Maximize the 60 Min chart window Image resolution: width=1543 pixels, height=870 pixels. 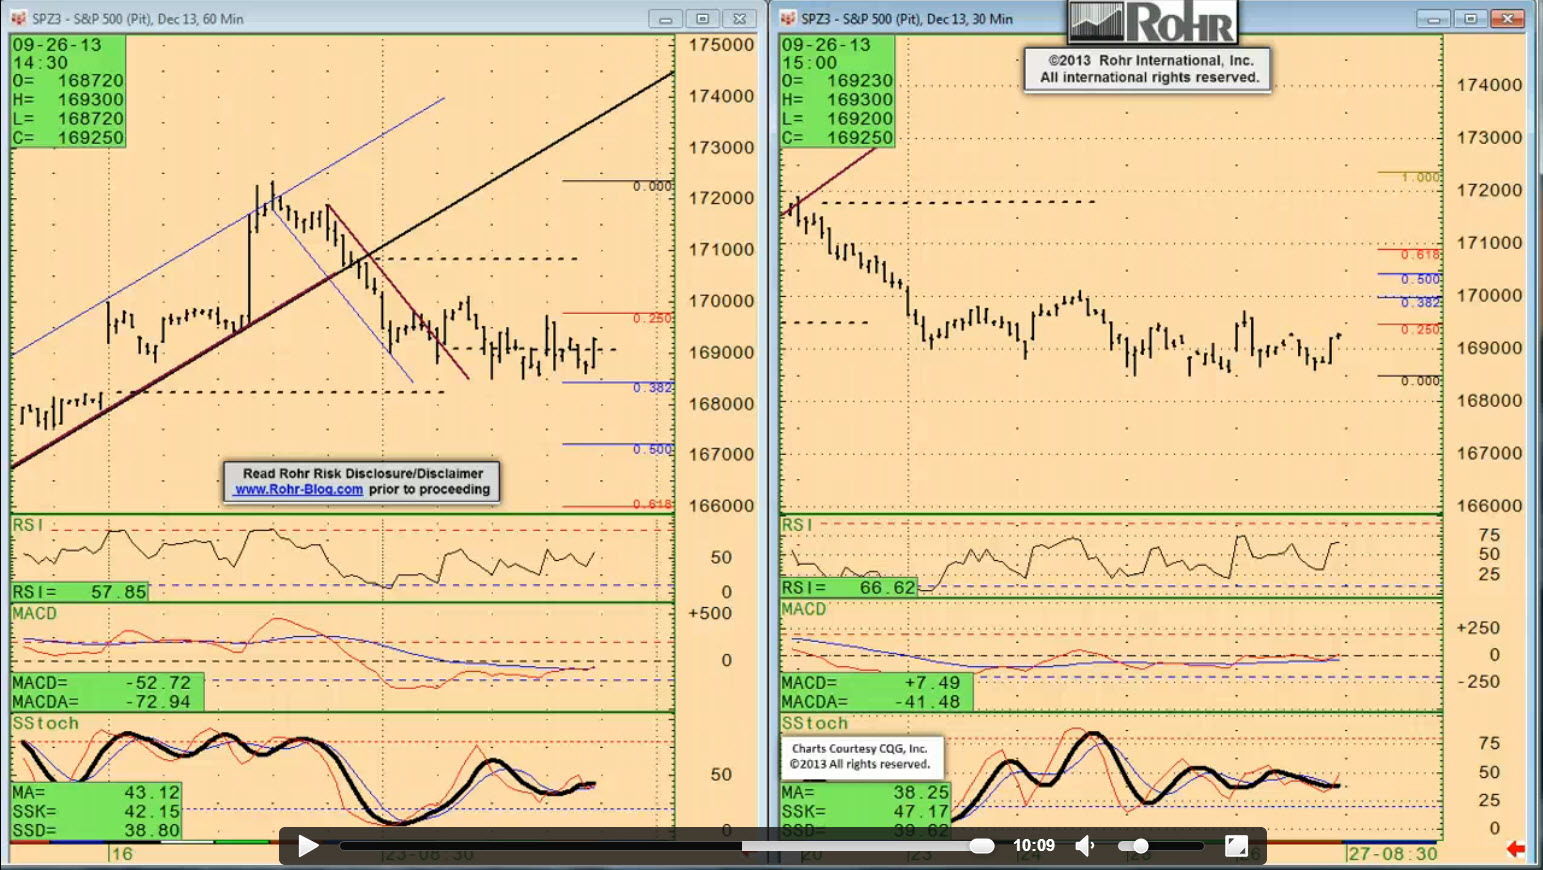coord(702,19)
